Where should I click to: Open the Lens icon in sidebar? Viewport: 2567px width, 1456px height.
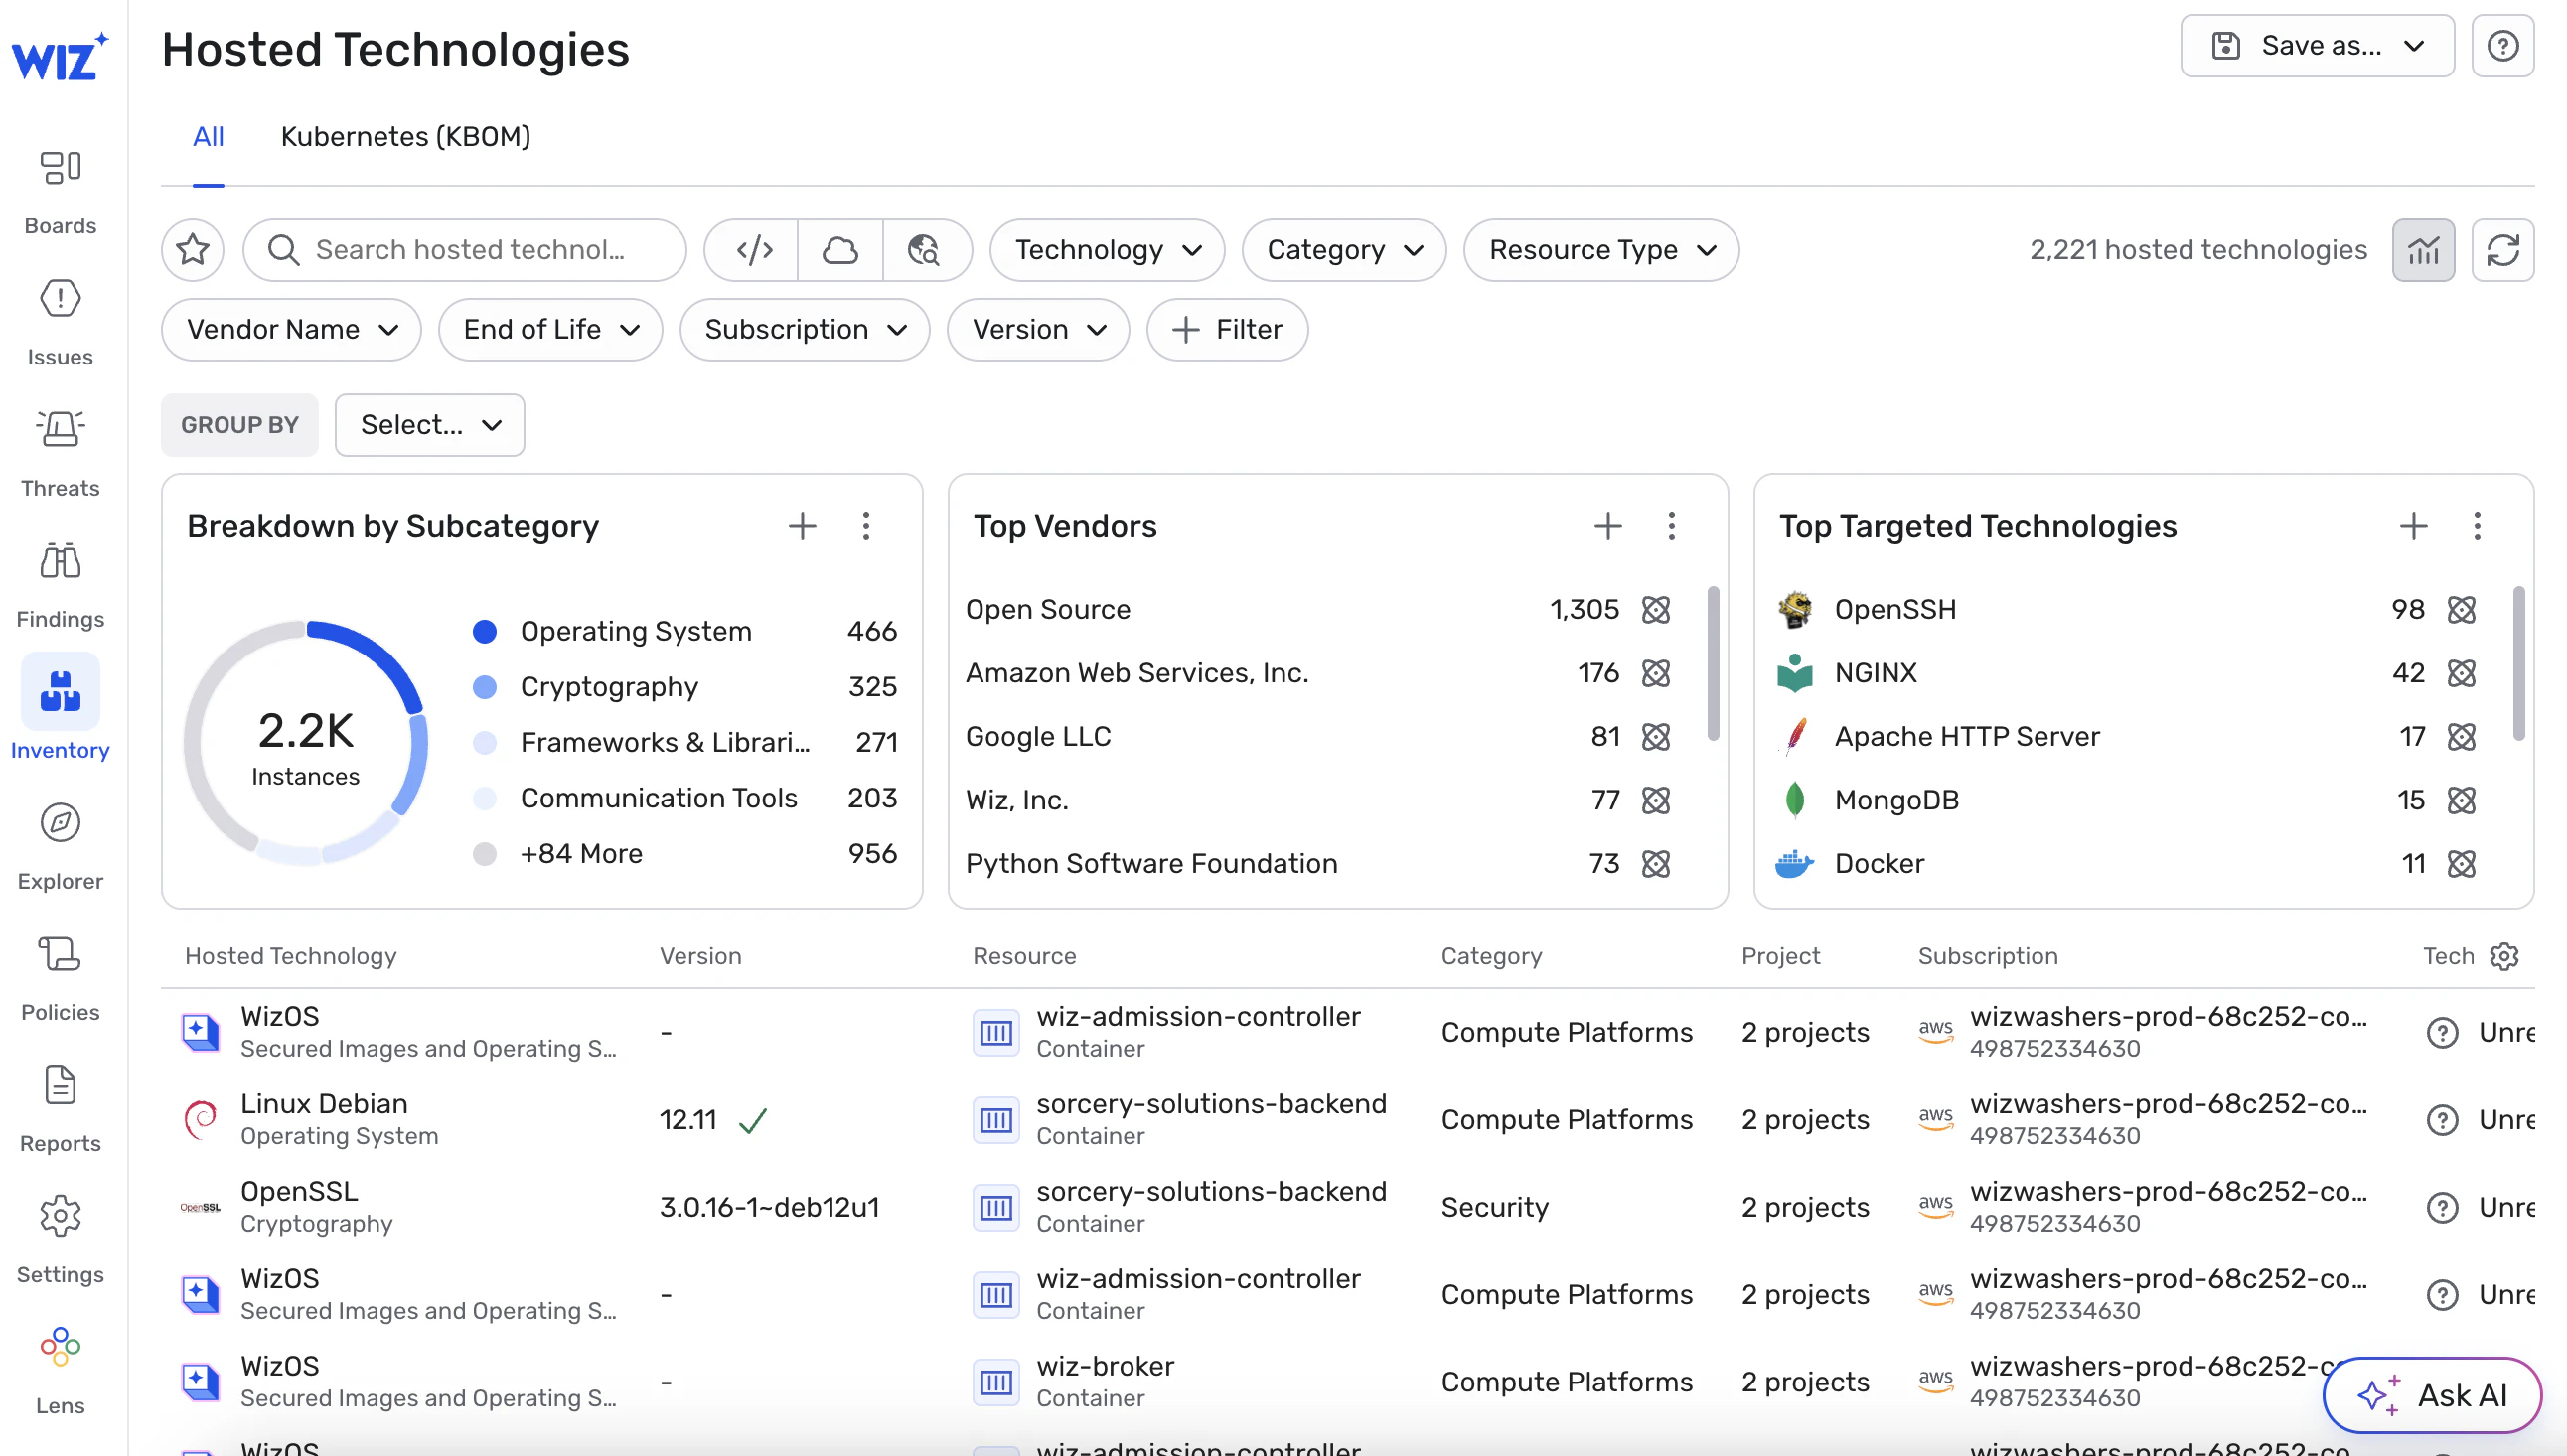point(60,1347)
